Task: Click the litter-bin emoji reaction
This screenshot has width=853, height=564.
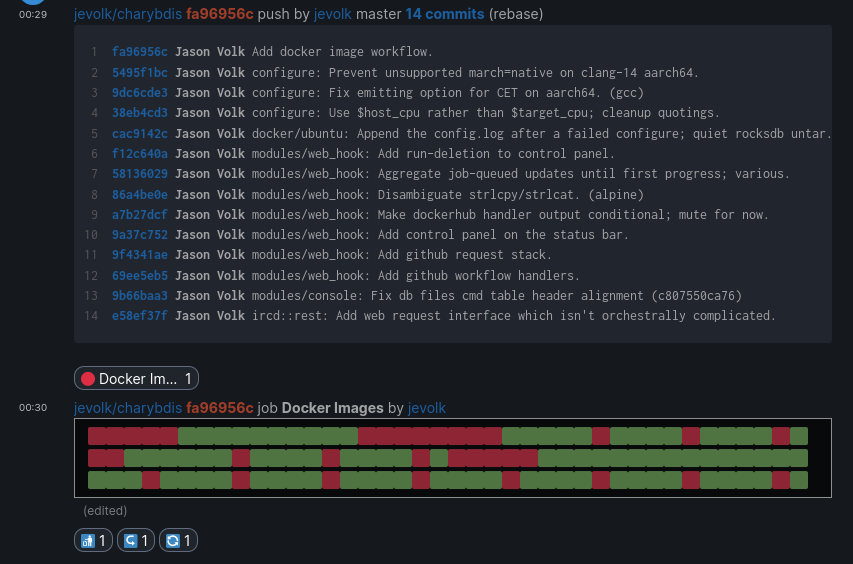Action: (x=93, y=541)
